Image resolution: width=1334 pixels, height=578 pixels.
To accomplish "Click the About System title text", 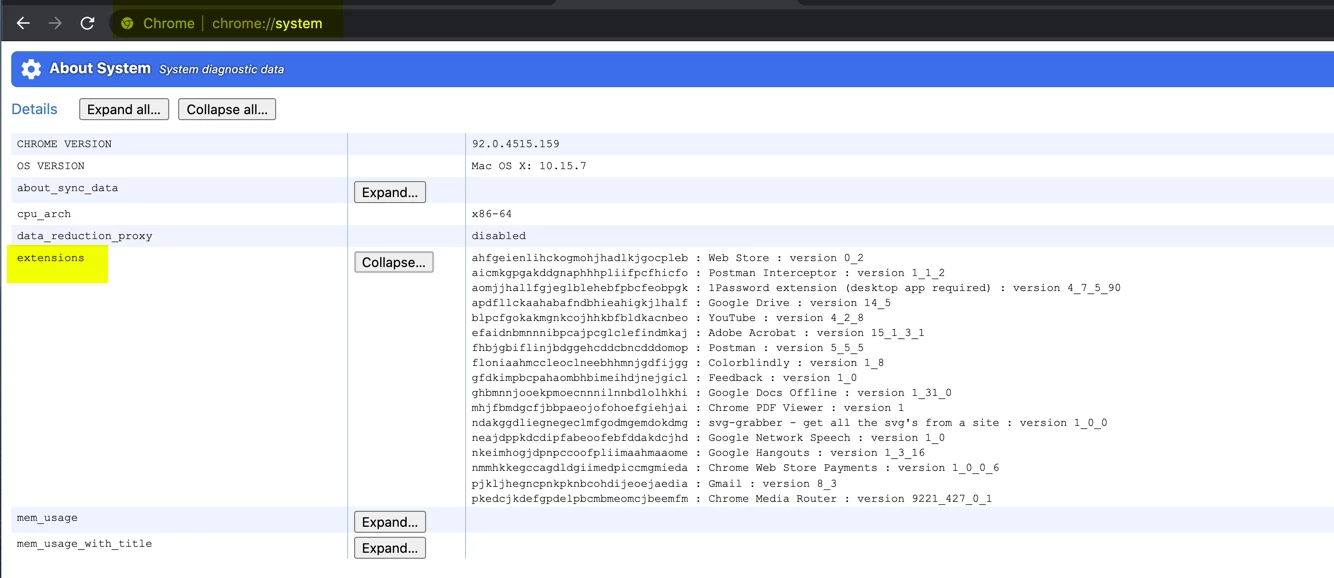I will (x=100, y=68).
